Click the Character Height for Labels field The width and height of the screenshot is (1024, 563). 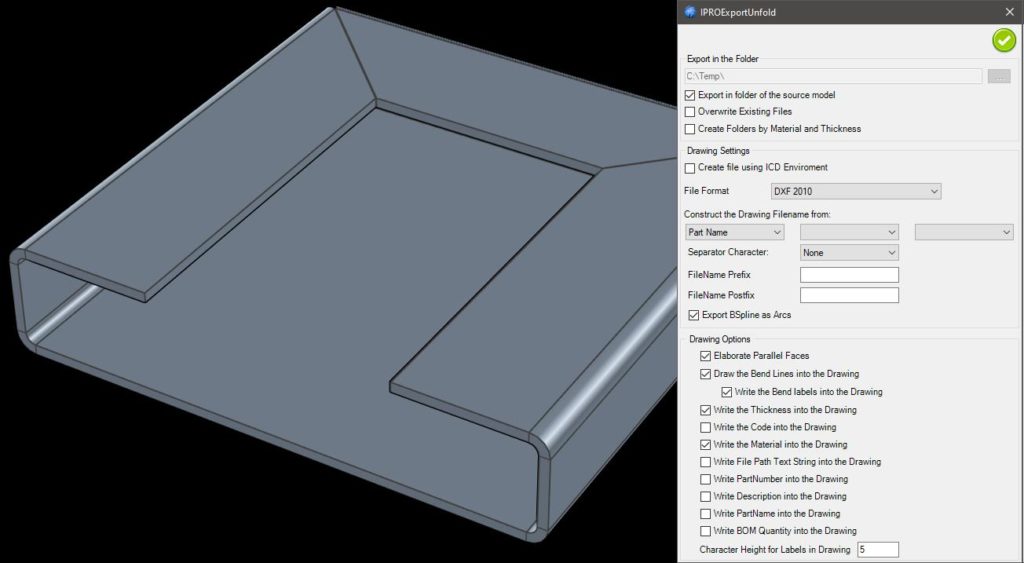[878, 549]
